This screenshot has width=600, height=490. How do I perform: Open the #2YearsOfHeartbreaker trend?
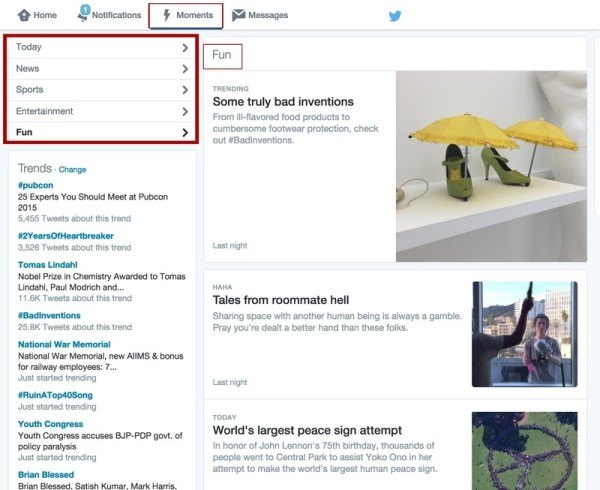(x=65, y=236)
